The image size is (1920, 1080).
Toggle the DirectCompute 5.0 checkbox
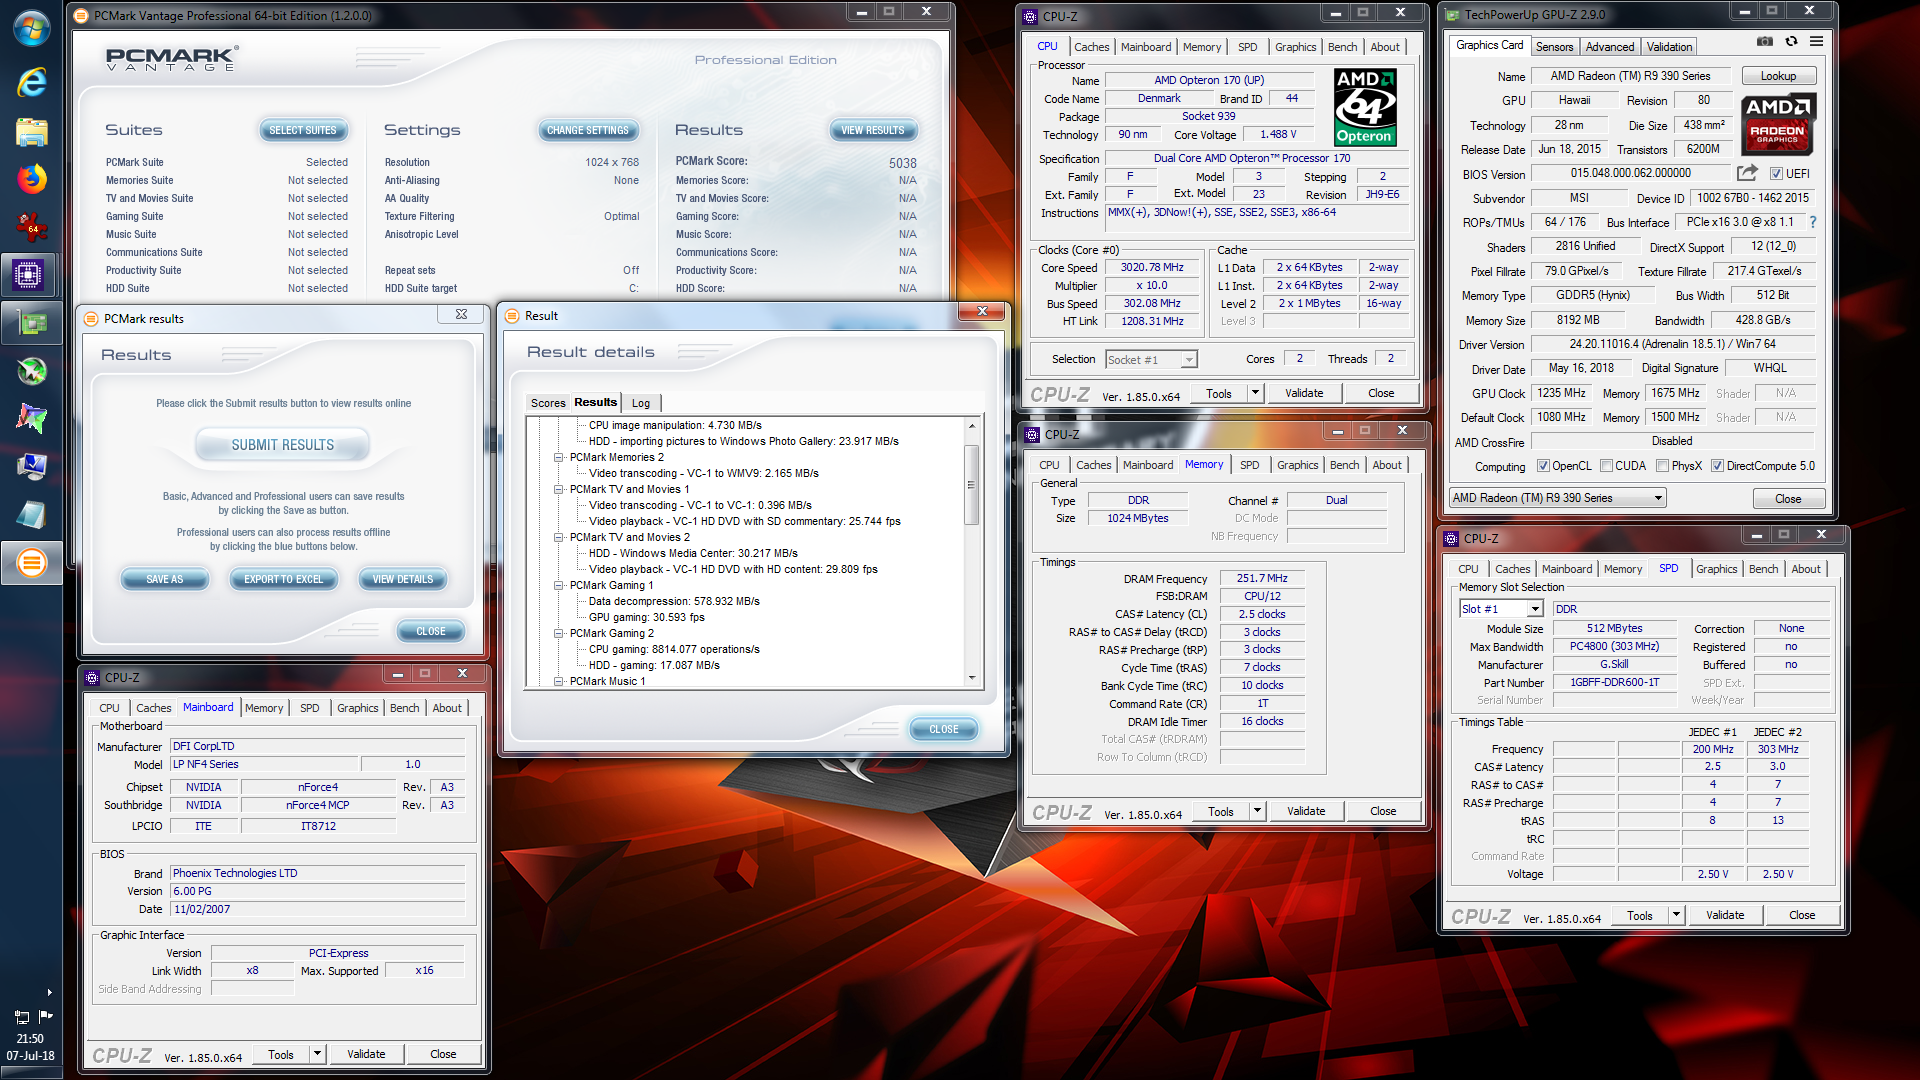[x=1717, y=466]
